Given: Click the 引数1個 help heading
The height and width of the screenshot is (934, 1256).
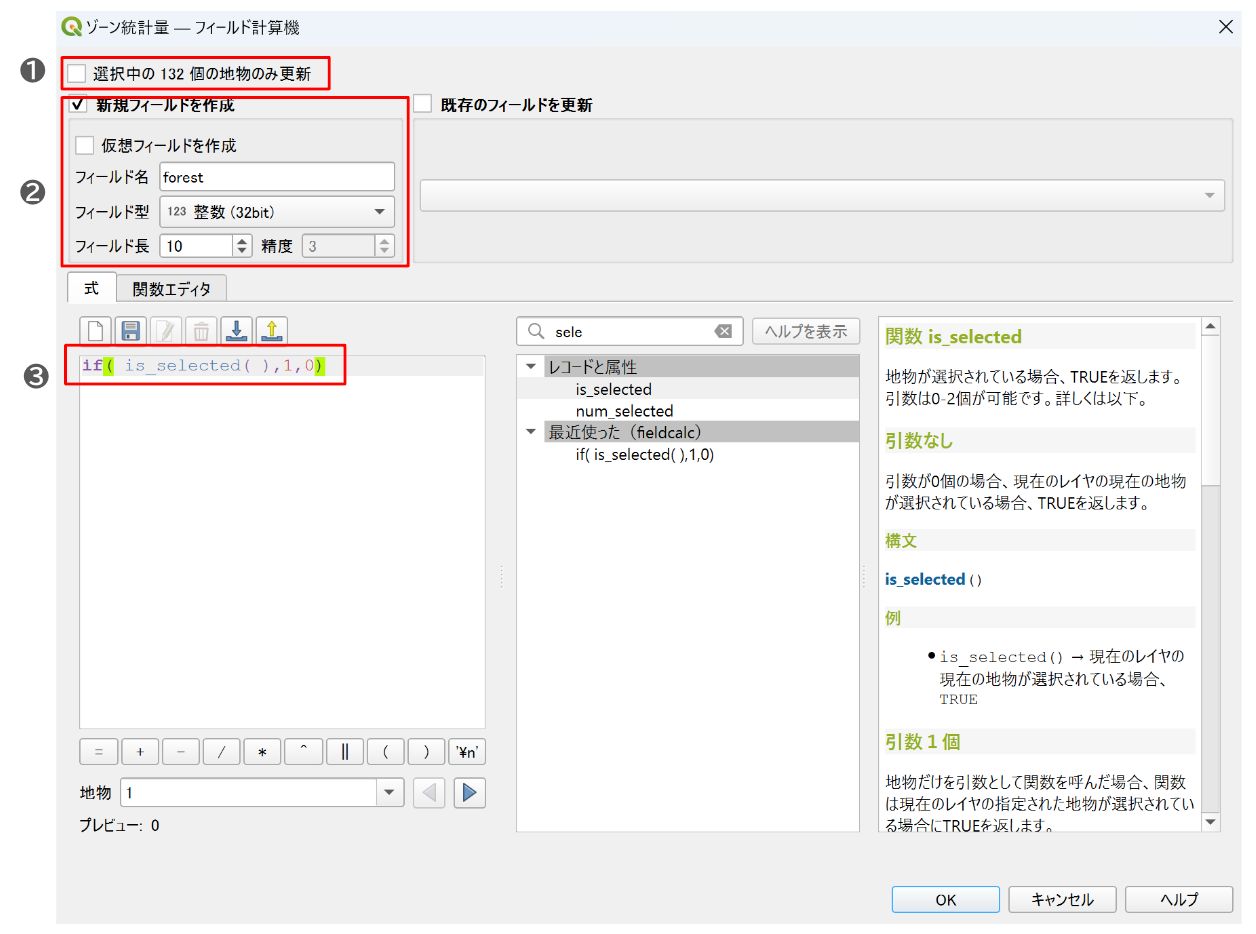Looking at the screenshot, I should [922, 742].
